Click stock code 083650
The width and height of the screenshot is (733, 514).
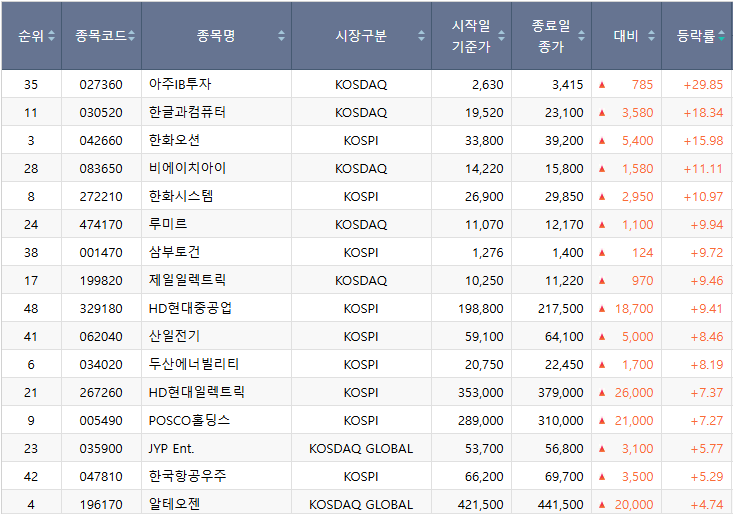[101, 169]
